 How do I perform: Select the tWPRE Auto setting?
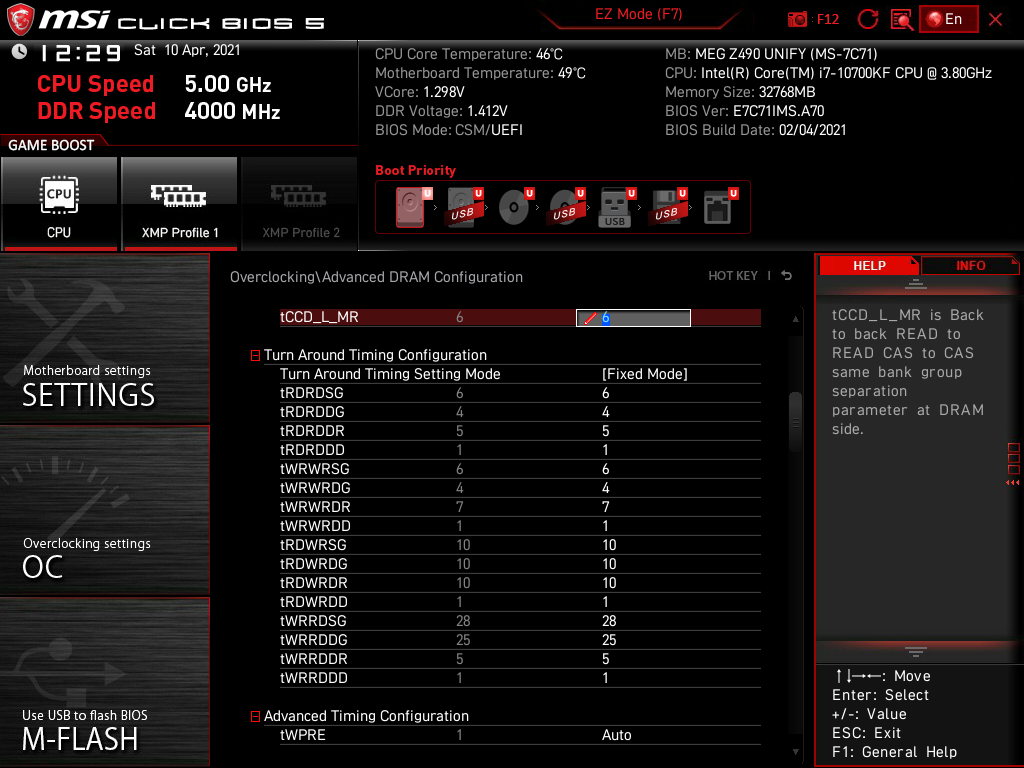pos(616,735)
